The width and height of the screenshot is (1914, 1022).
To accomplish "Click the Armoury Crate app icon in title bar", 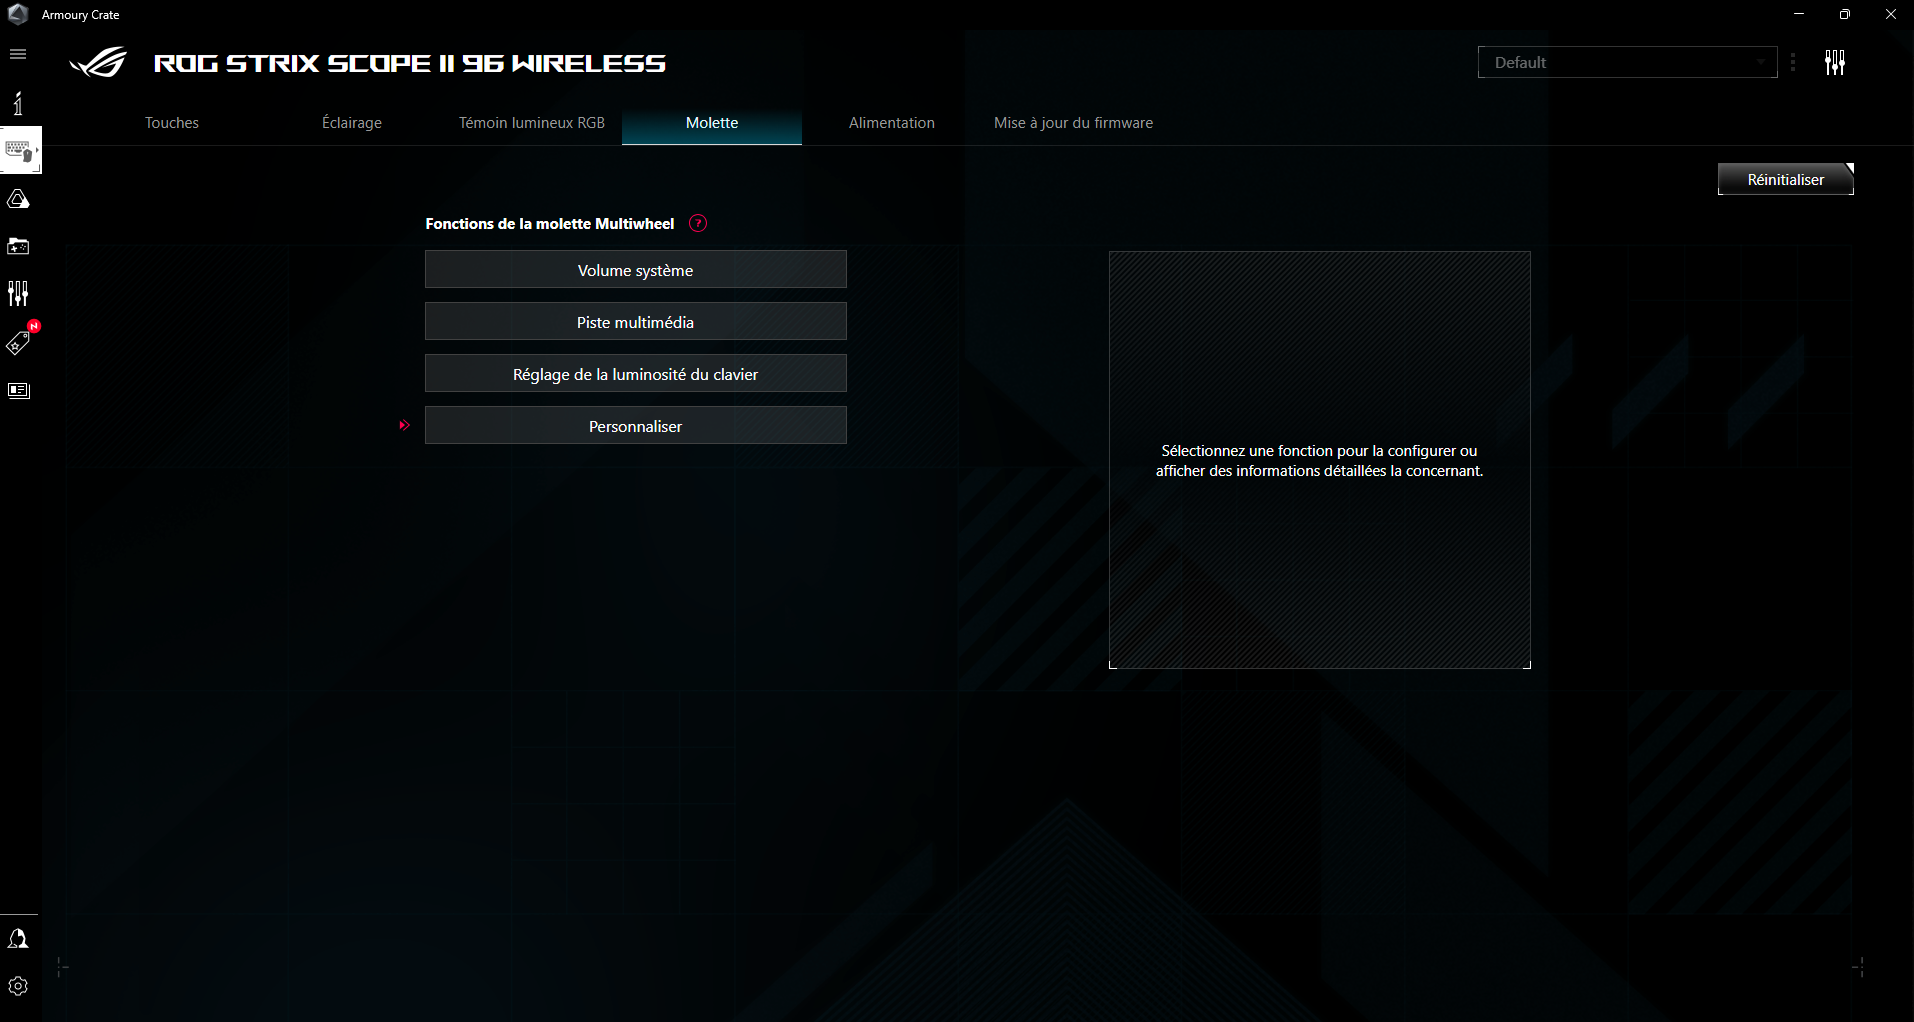I will [18, 14].
